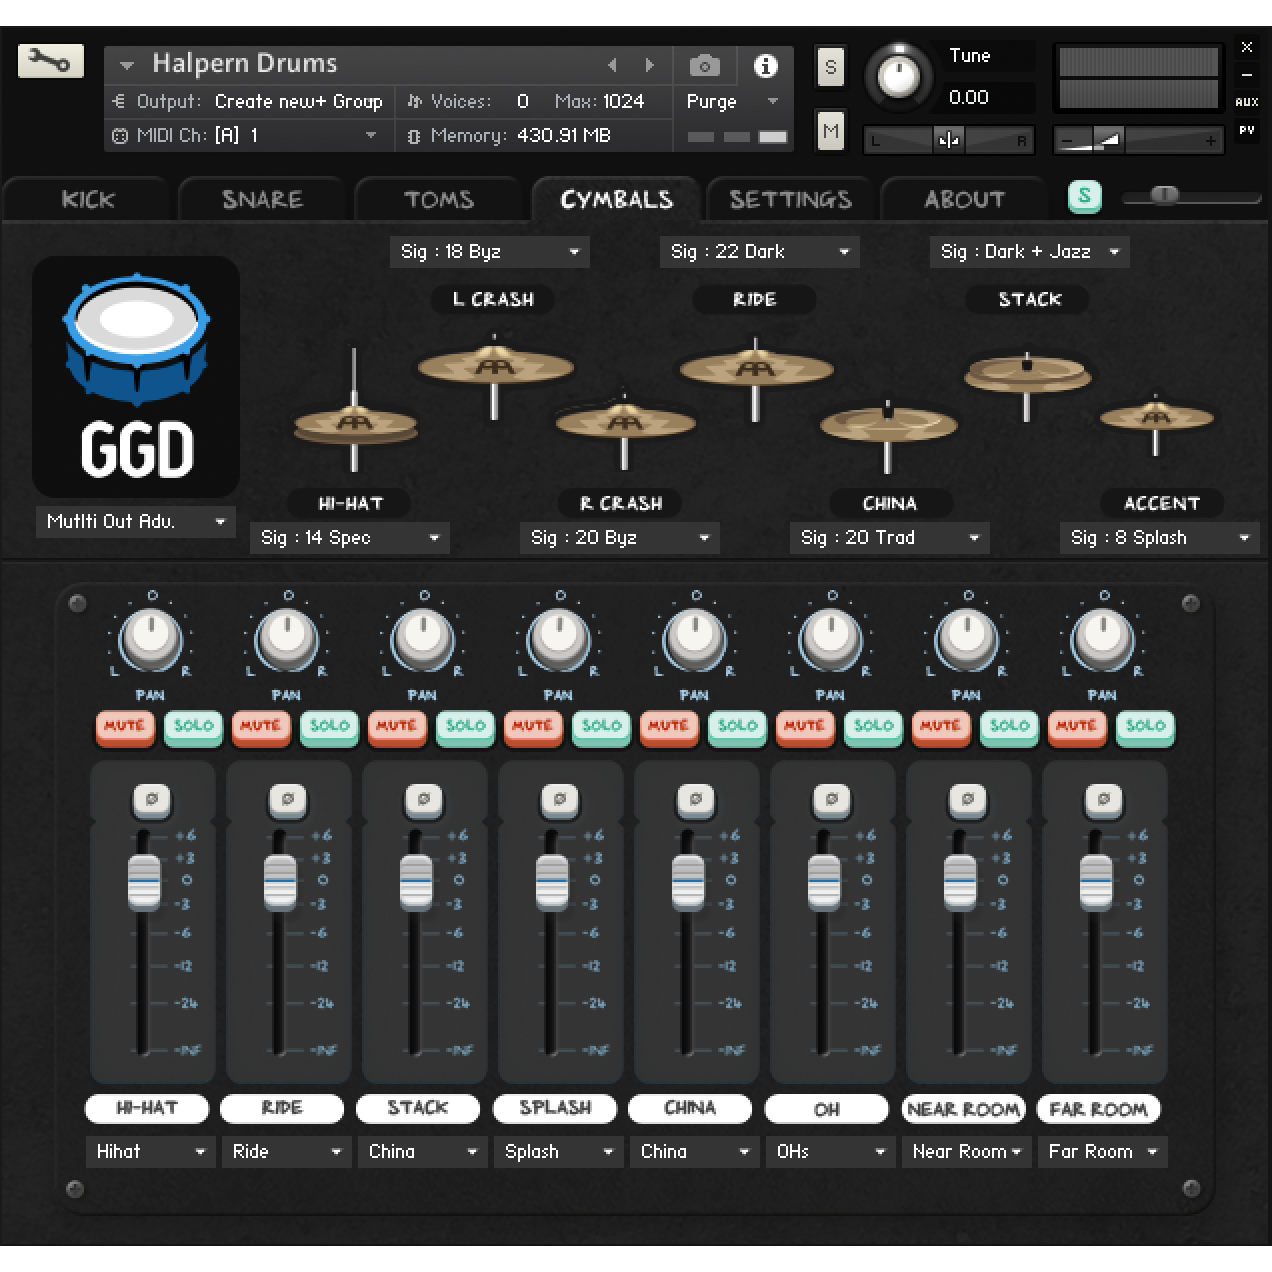
Task: Expand the Multi Out Adv. dropdown
Action: 135,521
